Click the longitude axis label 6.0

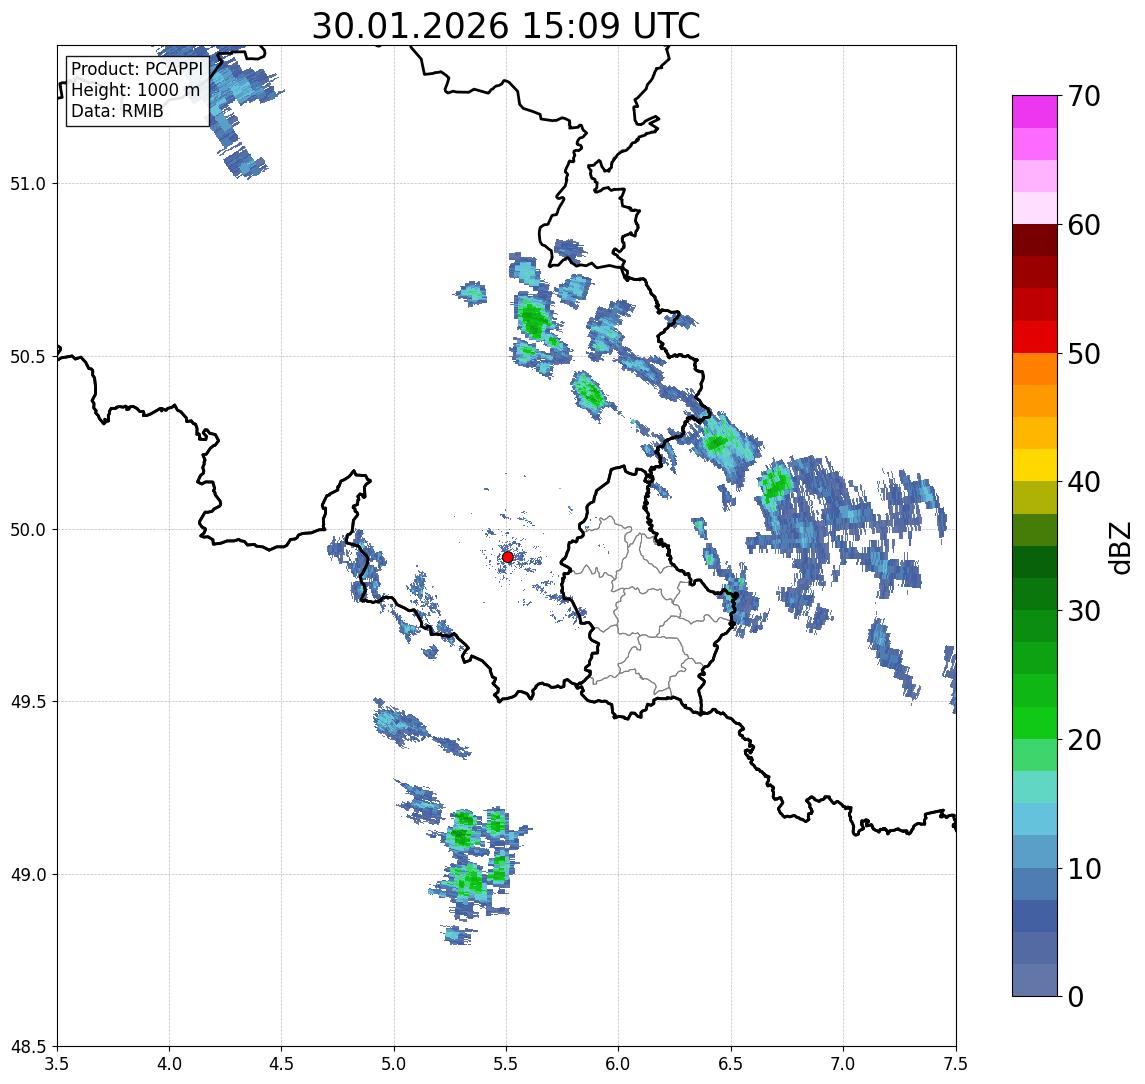pyautogui.click(x=619, y=1064)
